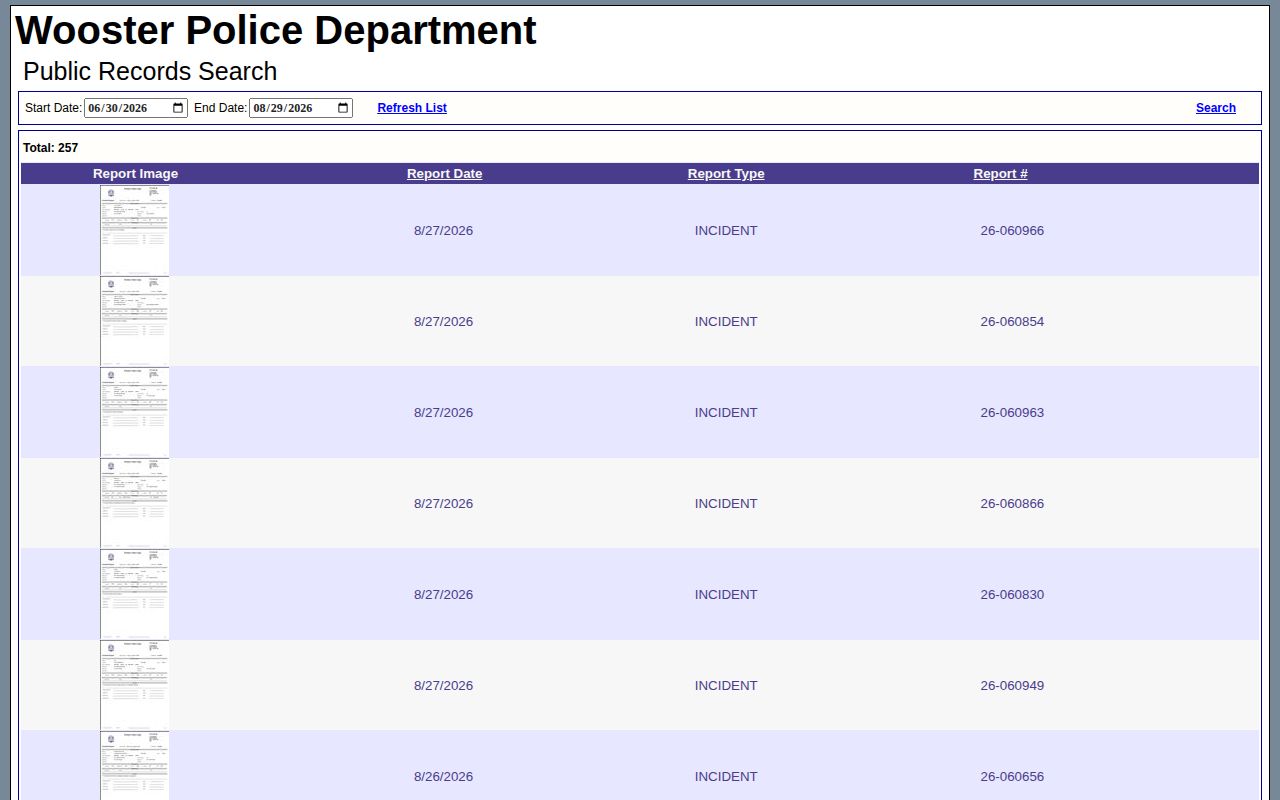Screen dimensions: 1280x800
Task: Click the Start Date input field
Action: click(136, 108)
